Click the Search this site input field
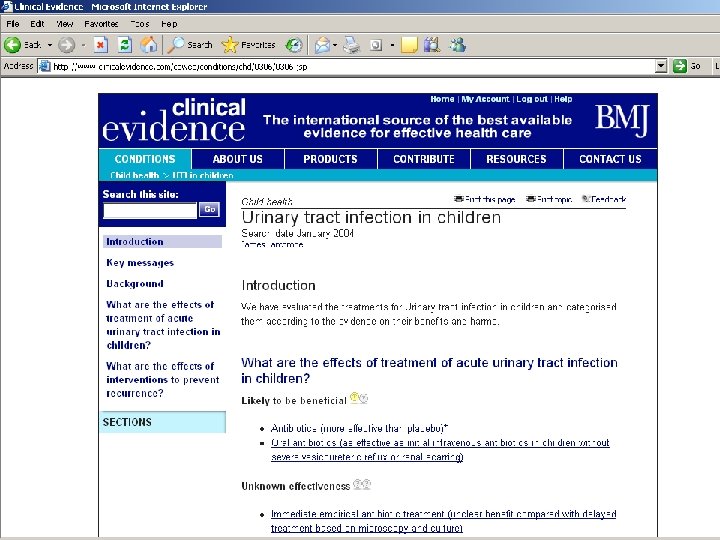The width and height of the screenshot is (720, 540). coord(150,211)
